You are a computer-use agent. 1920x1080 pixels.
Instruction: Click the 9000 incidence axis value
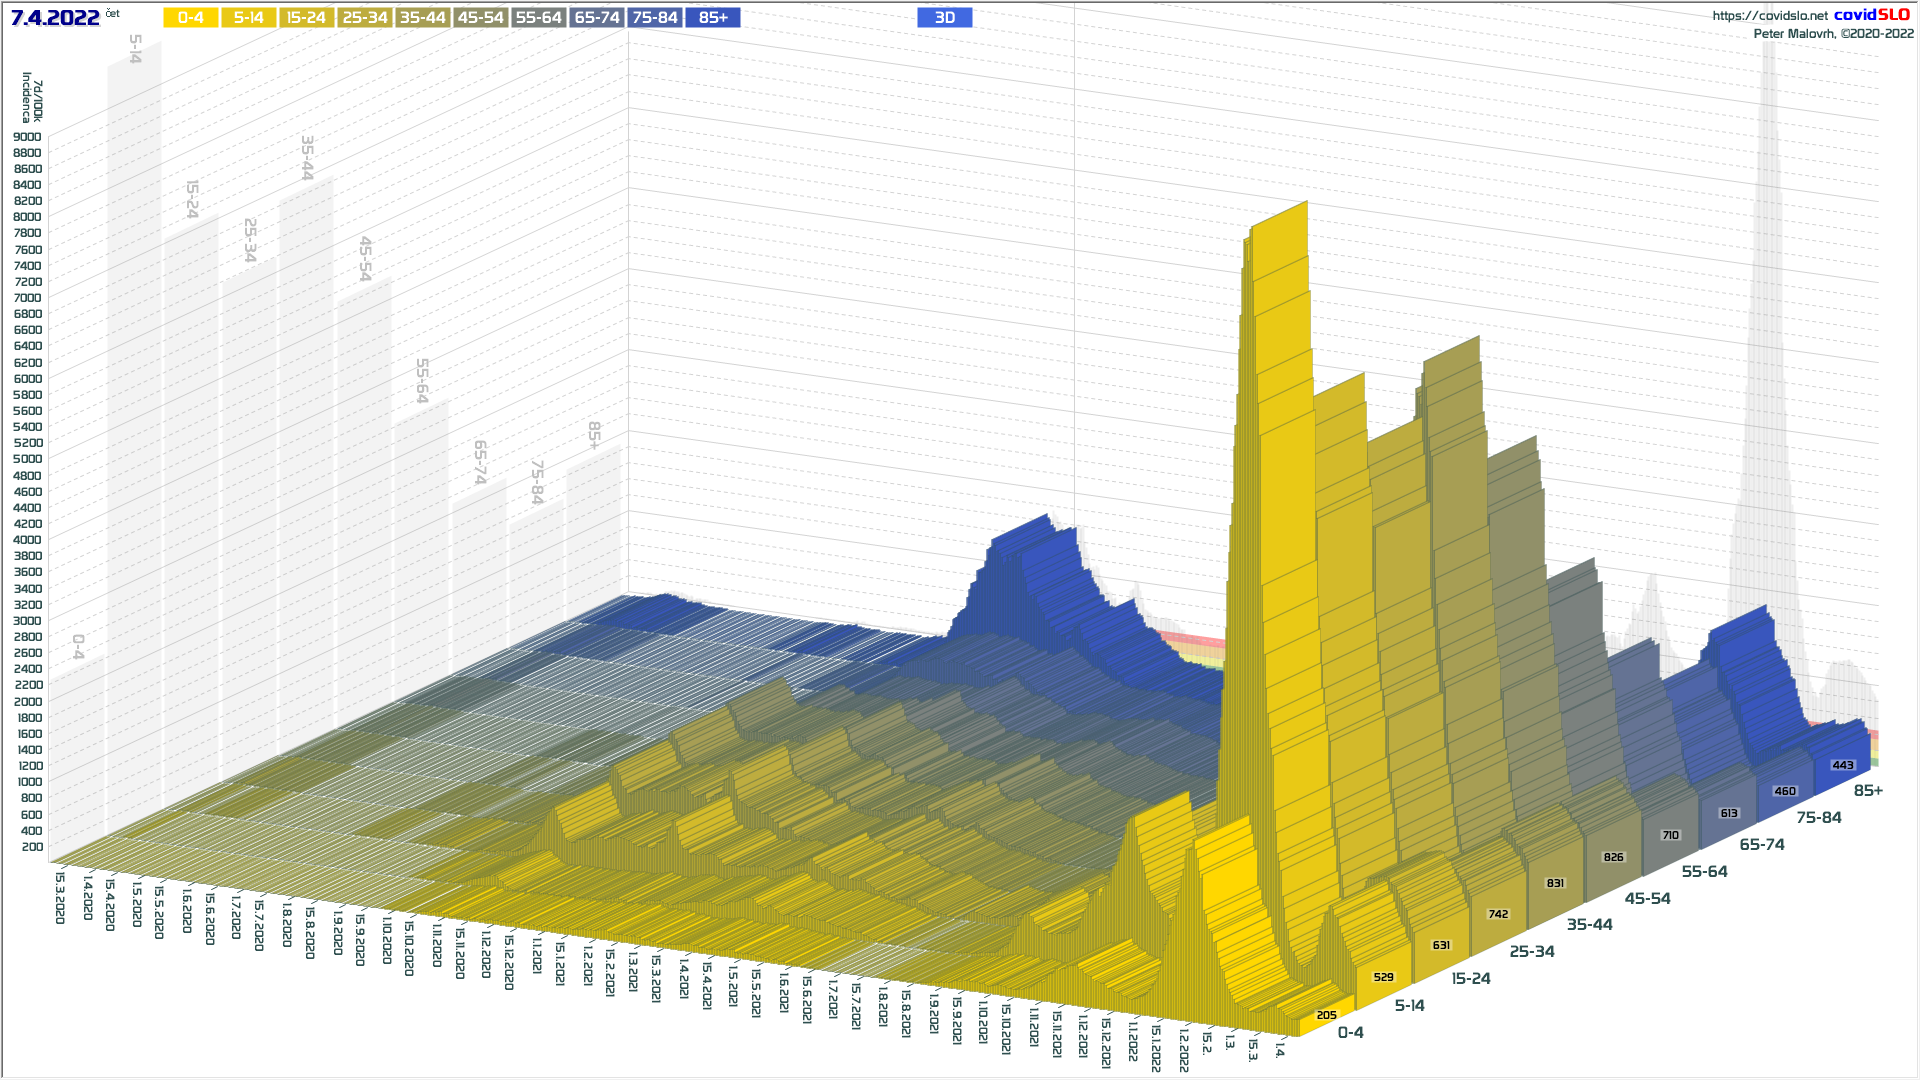28,137
